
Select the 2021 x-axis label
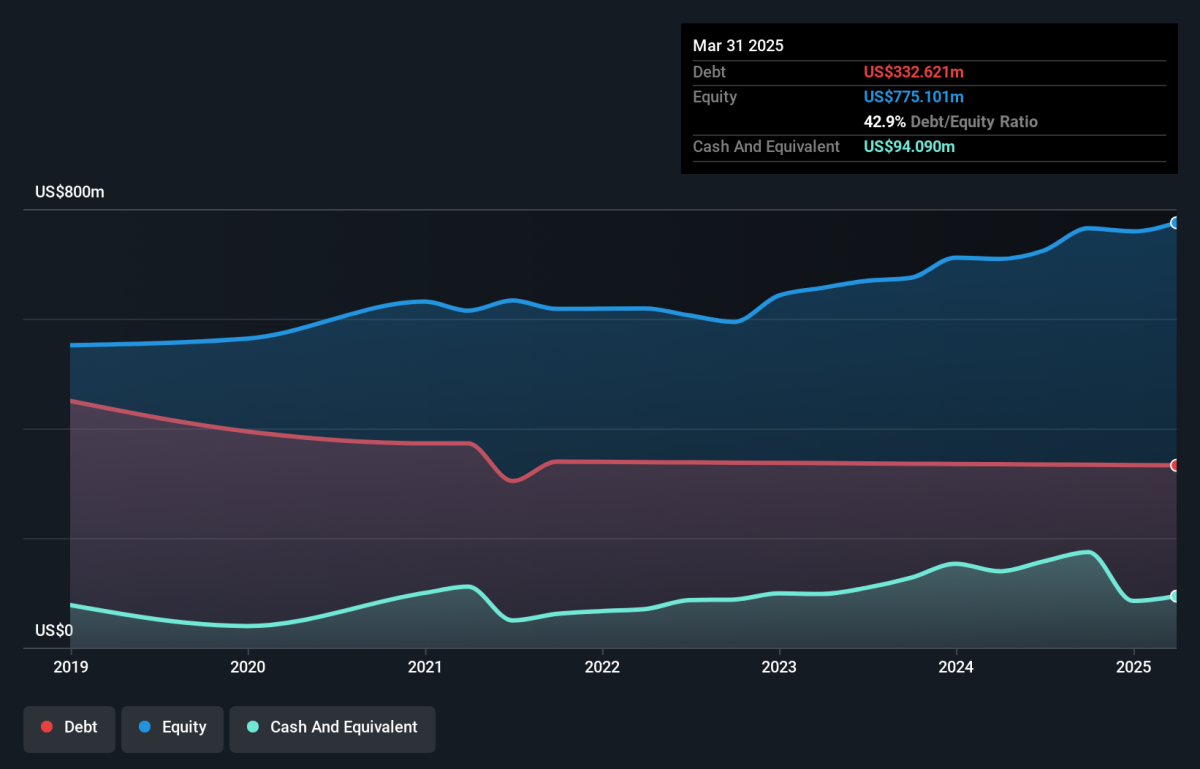tap(425, 667)
